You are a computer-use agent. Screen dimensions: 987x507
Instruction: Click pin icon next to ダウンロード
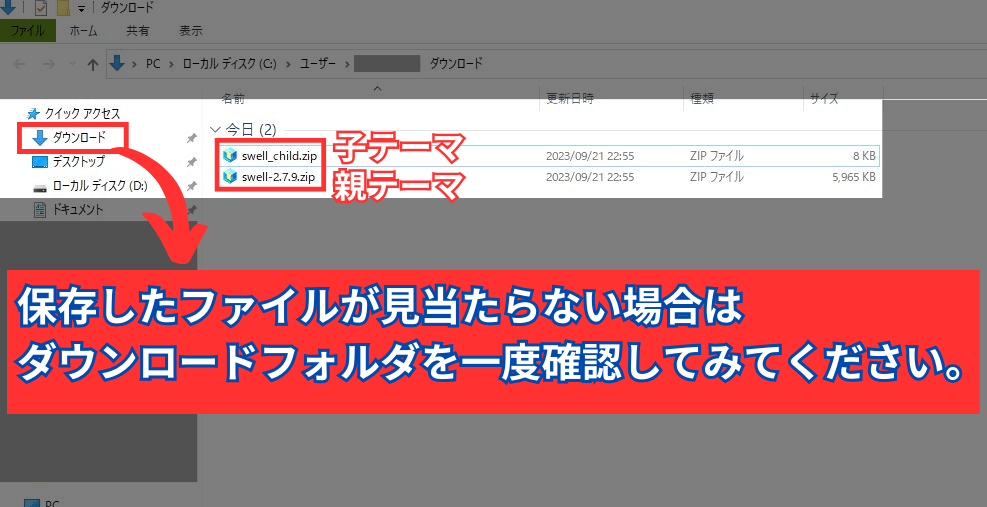point(191,139)
